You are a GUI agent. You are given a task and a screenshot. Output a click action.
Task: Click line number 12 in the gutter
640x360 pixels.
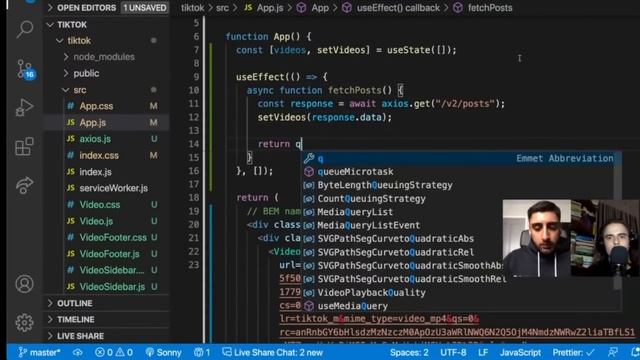193,117
